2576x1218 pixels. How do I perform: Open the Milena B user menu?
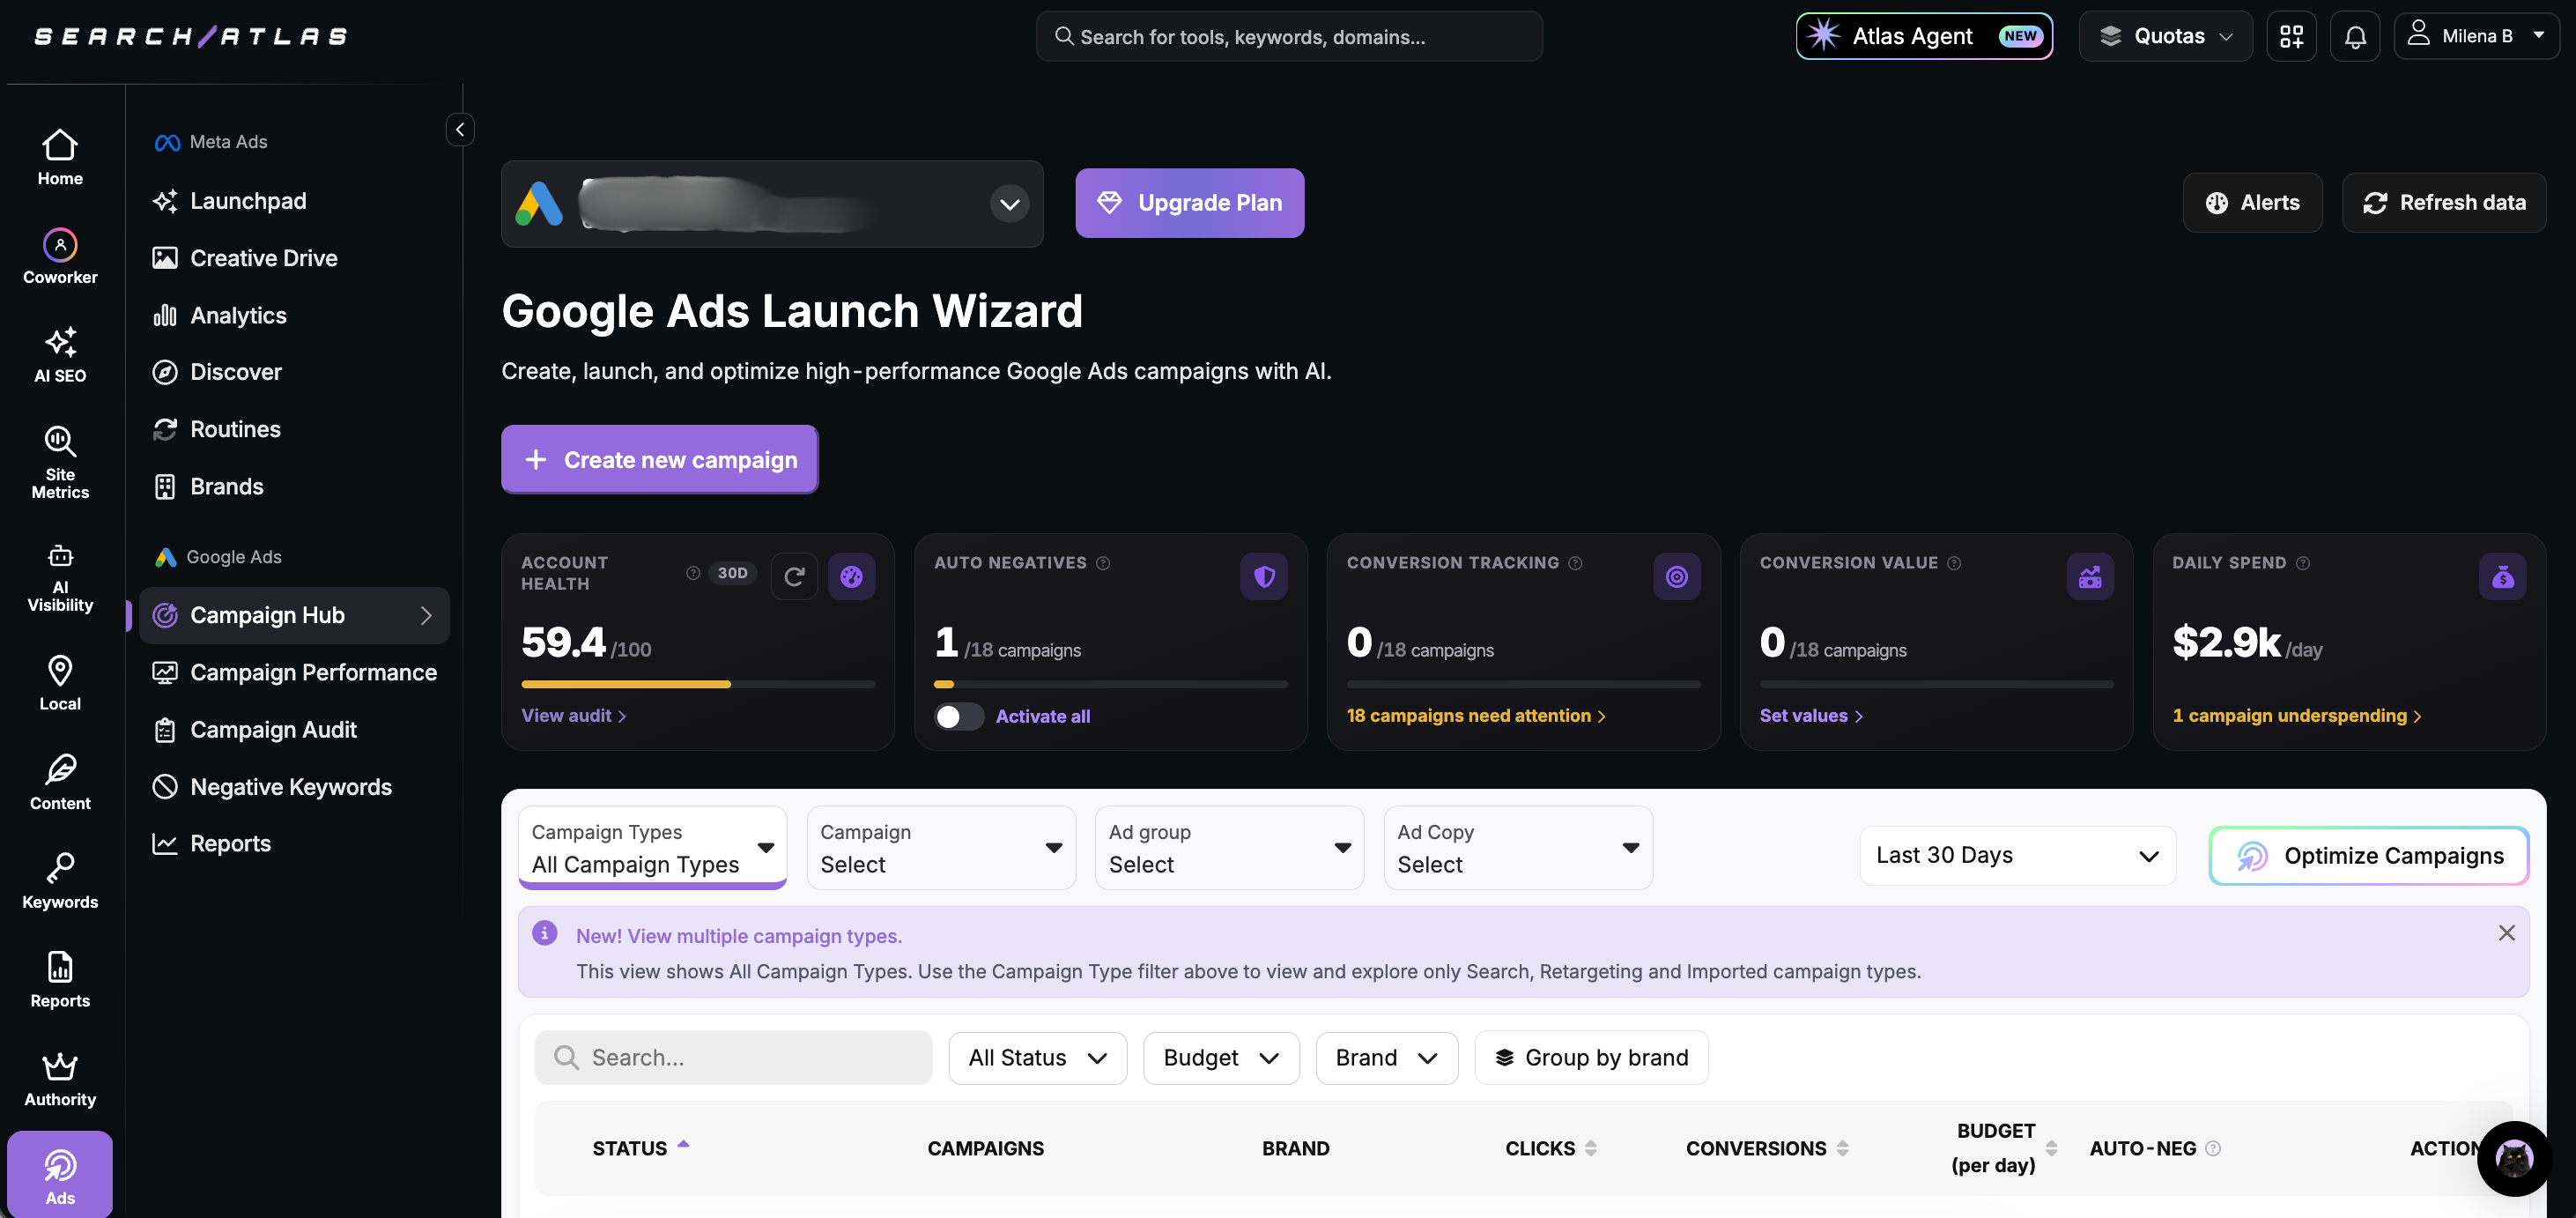[x=2476, y=36]
